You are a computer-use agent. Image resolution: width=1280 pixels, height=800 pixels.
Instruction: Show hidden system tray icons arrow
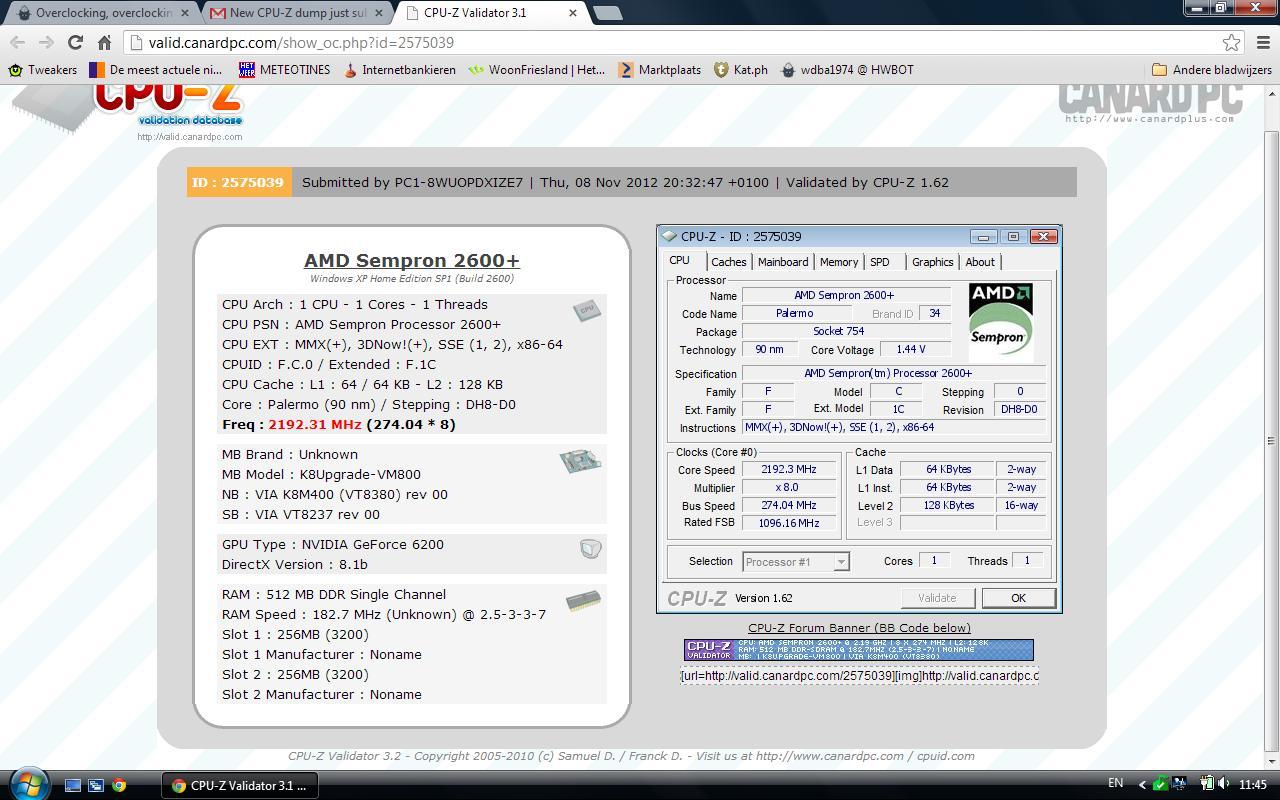point(1144,785)
